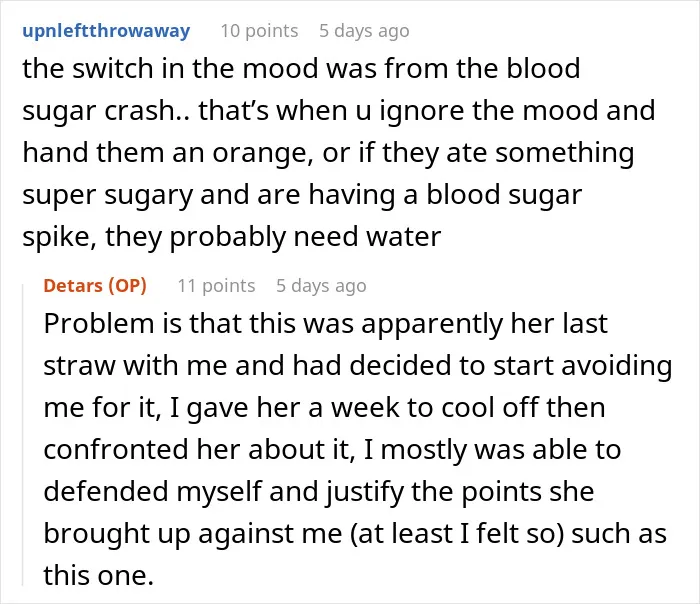The image size is (700, 604).
Task: Click the final words "this one."
Action: click(x=99, y=575)
